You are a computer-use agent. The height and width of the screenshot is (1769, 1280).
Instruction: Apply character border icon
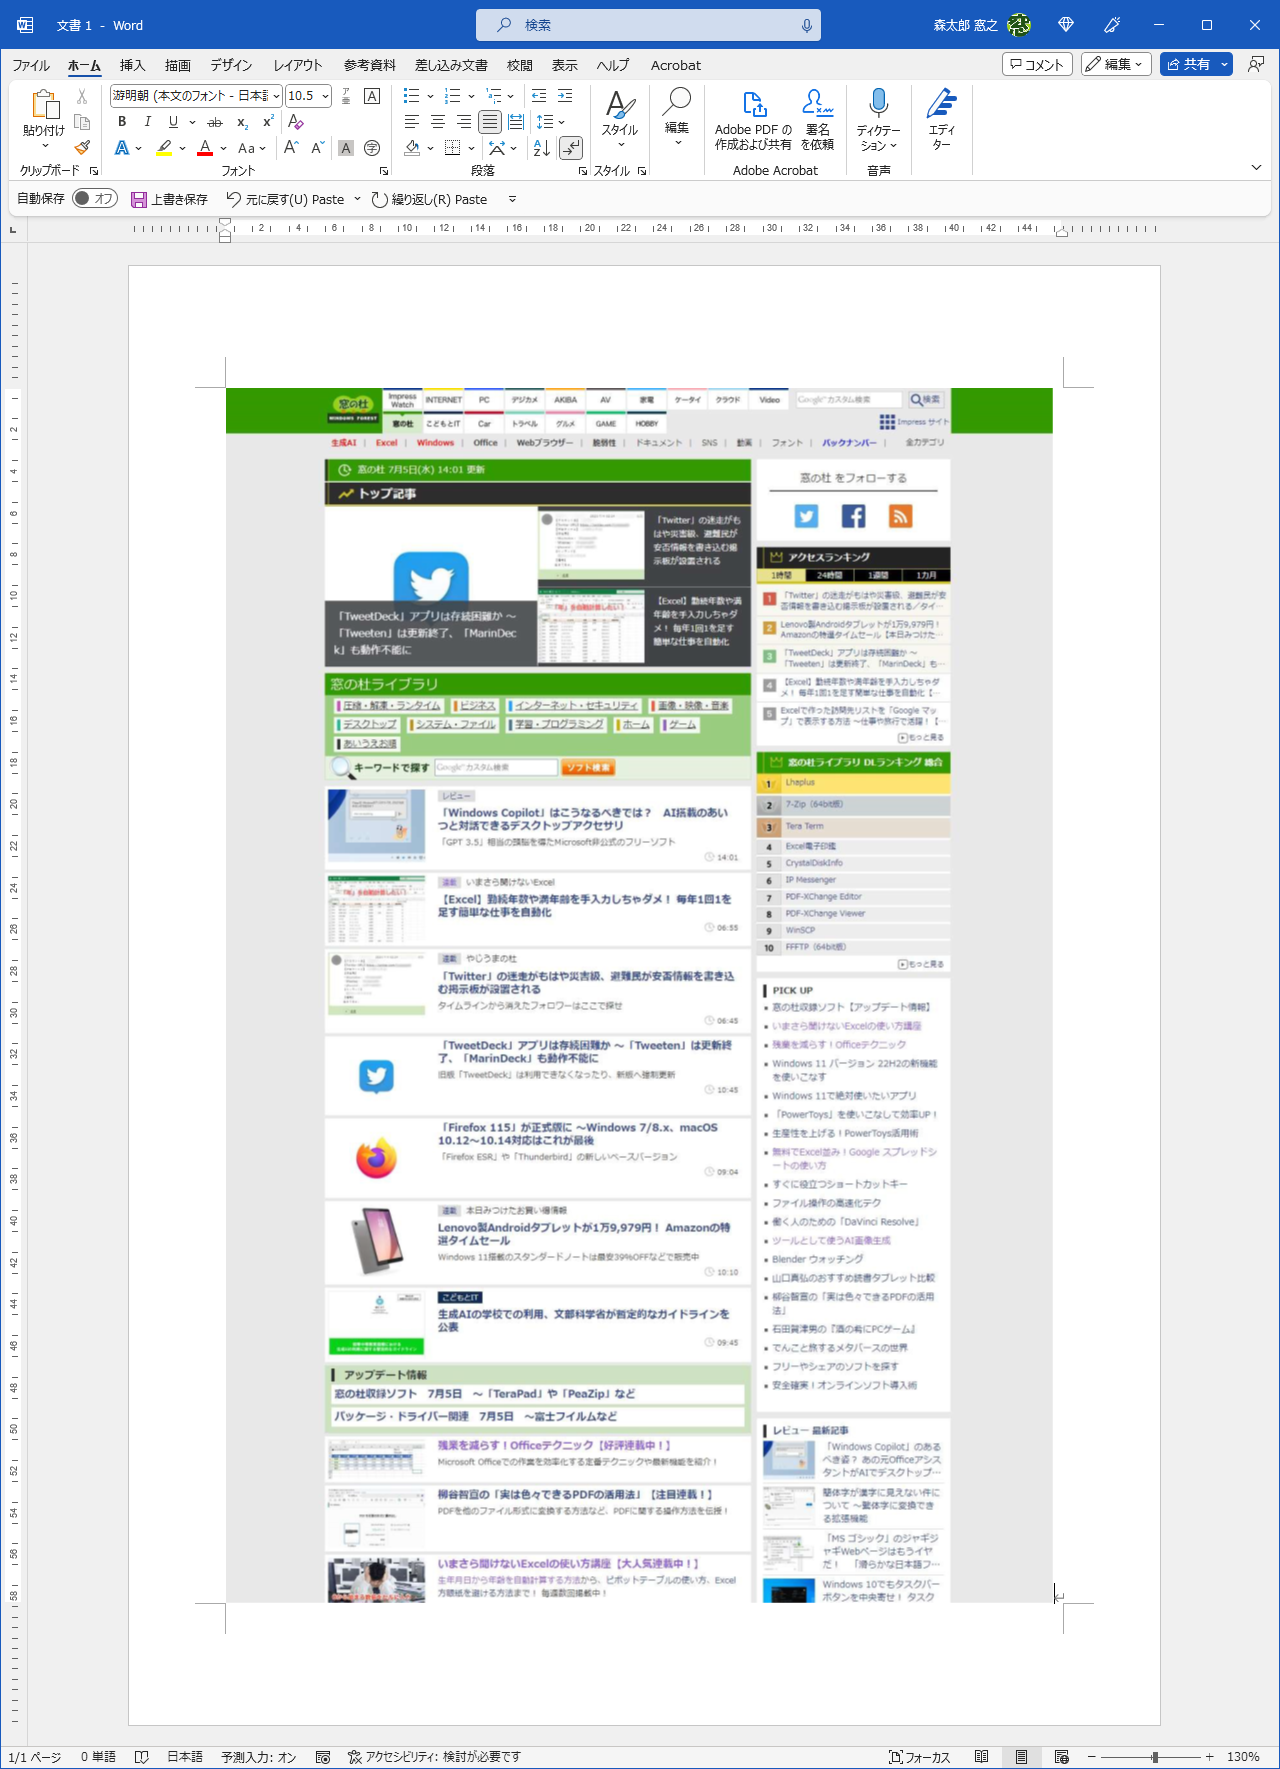tap(372, 96)
